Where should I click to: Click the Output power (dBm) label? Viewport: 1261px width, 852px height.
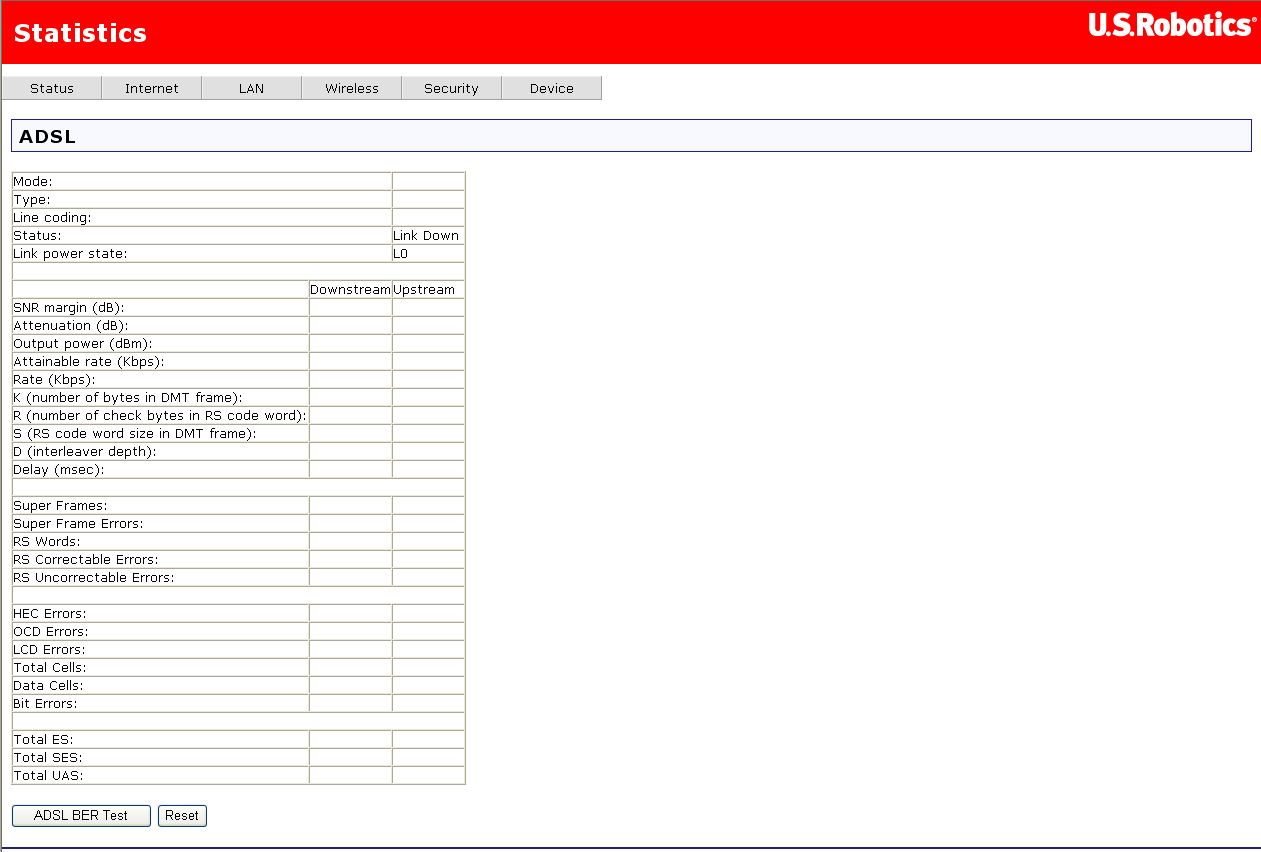(83, 344)
